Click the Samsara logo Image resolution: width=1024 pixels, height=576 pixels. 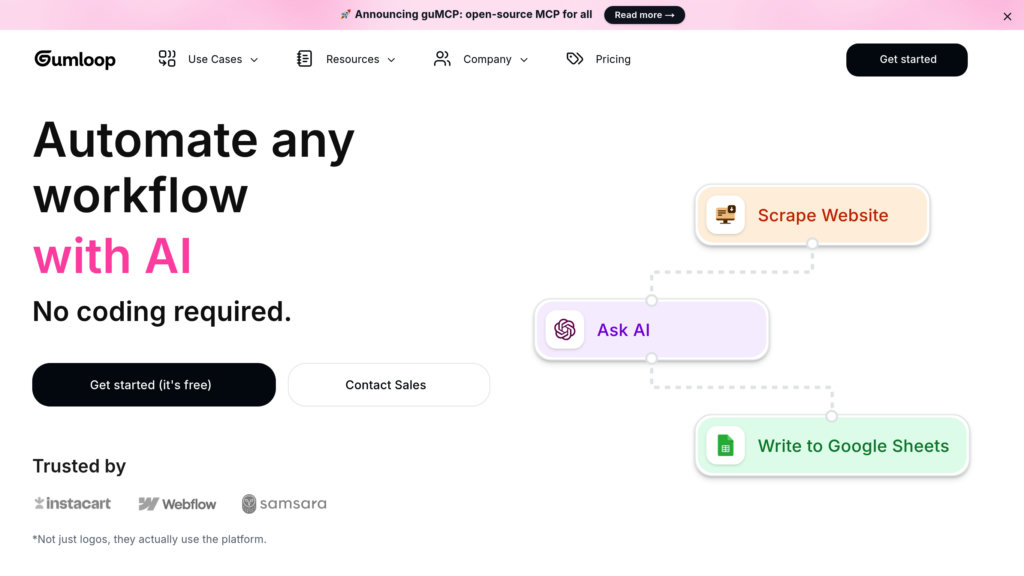pyautogui.click(x=283, y=503)
